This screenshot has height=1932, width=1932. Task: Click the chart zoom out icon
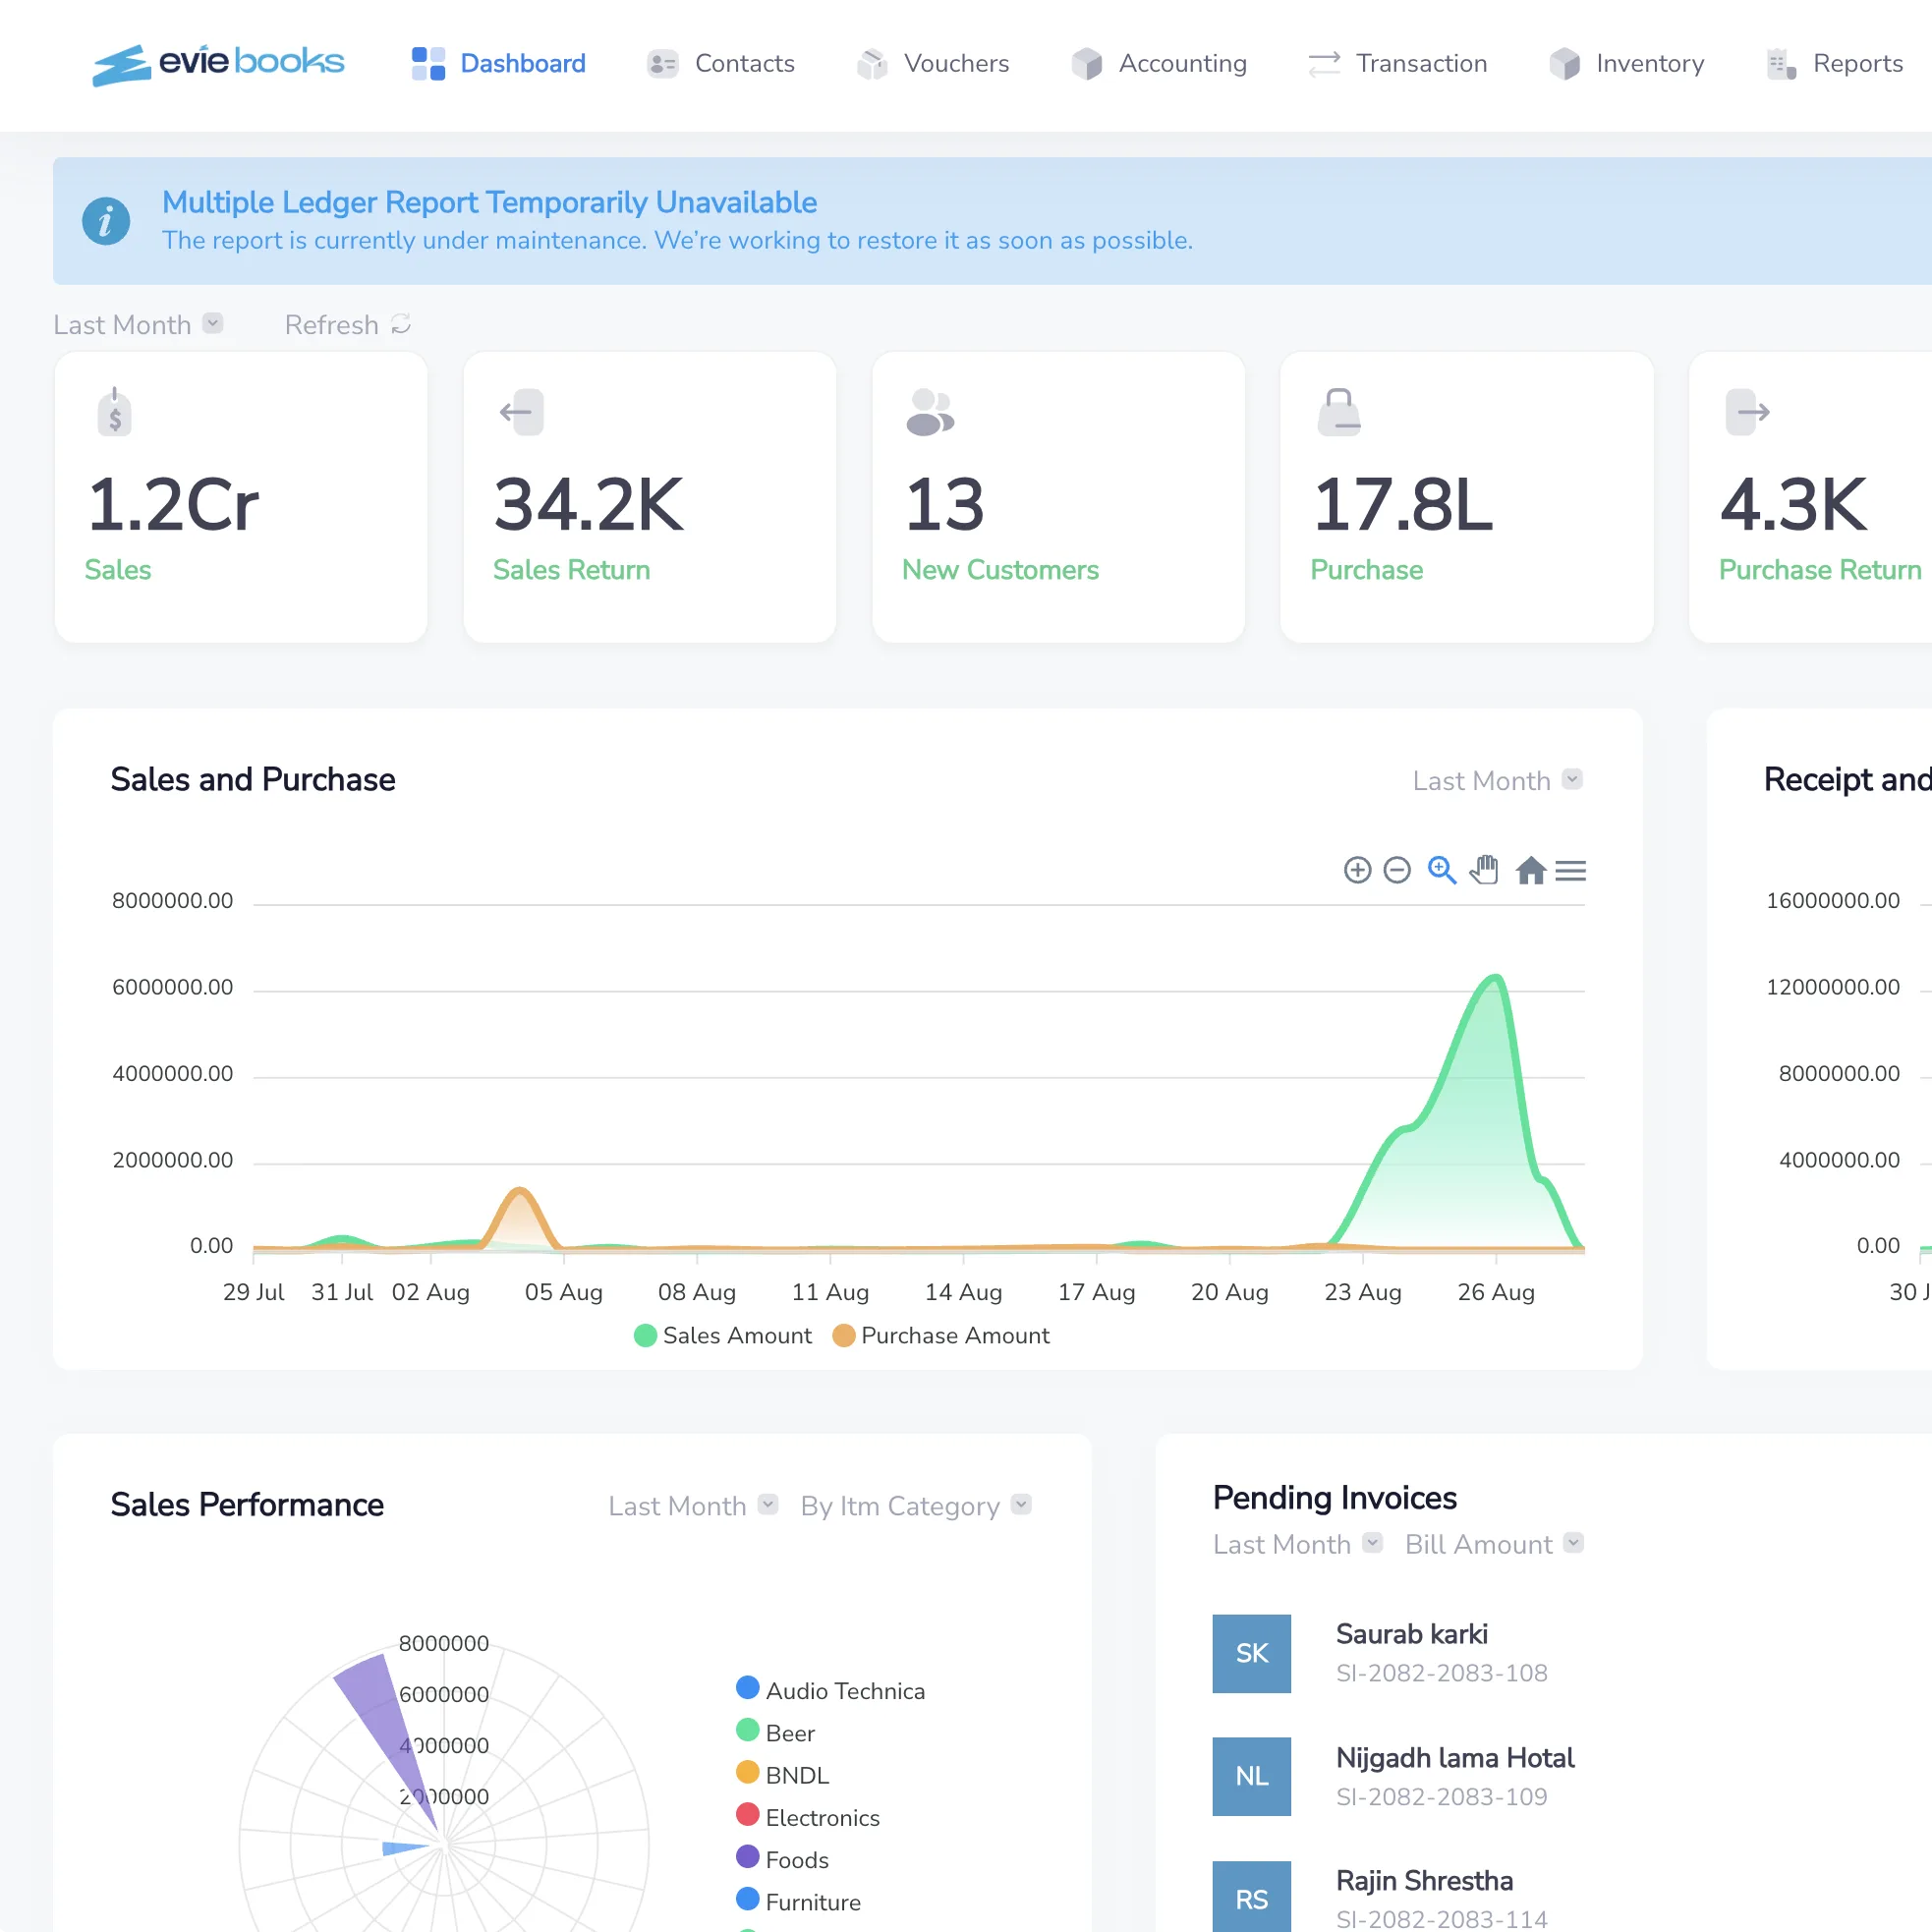[1397, 870]
